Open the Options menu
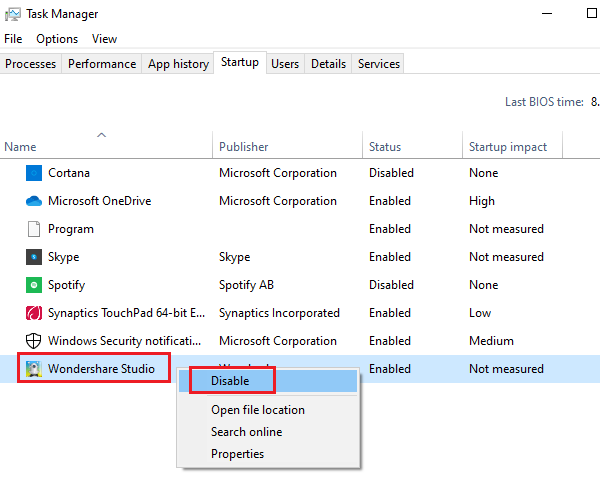 57,39
